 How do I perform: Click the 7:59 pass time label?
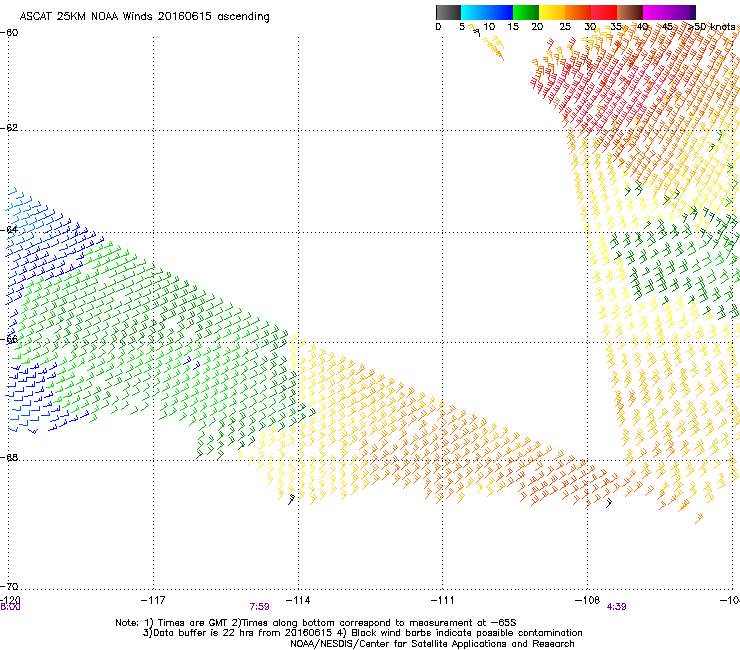click(x=260, y=607)
